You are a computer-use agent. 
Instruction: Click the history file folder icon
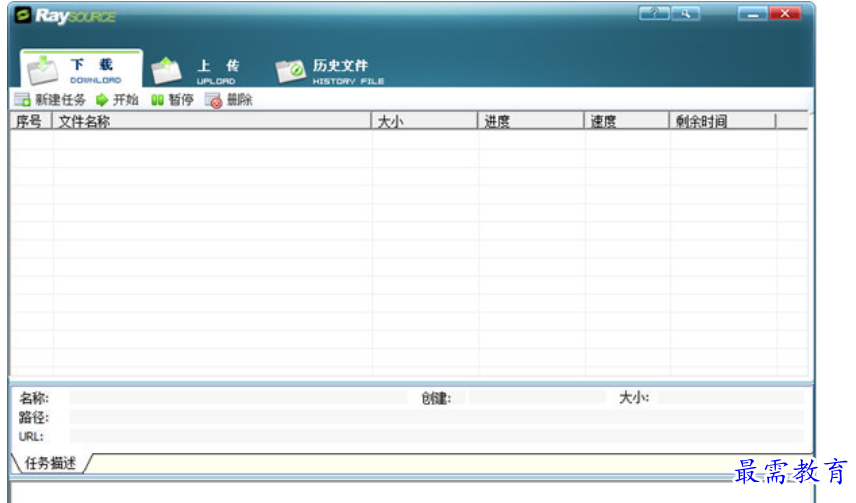point(291,70)
